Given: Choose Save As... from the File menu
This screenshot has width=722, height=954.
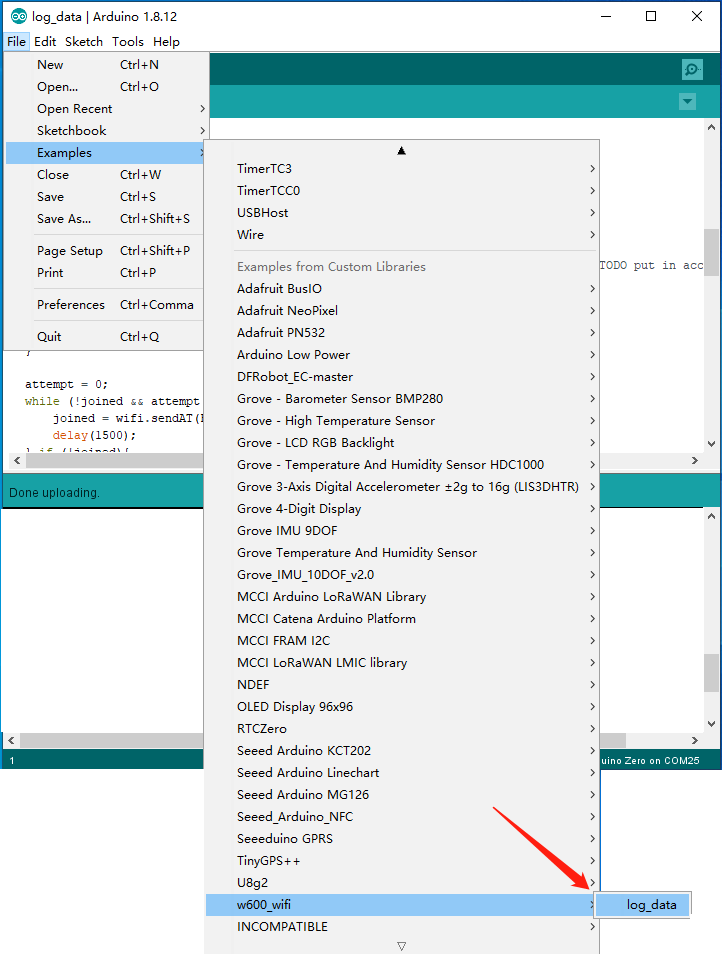Looking at the screenshot, I should click(x=105, y=218).
